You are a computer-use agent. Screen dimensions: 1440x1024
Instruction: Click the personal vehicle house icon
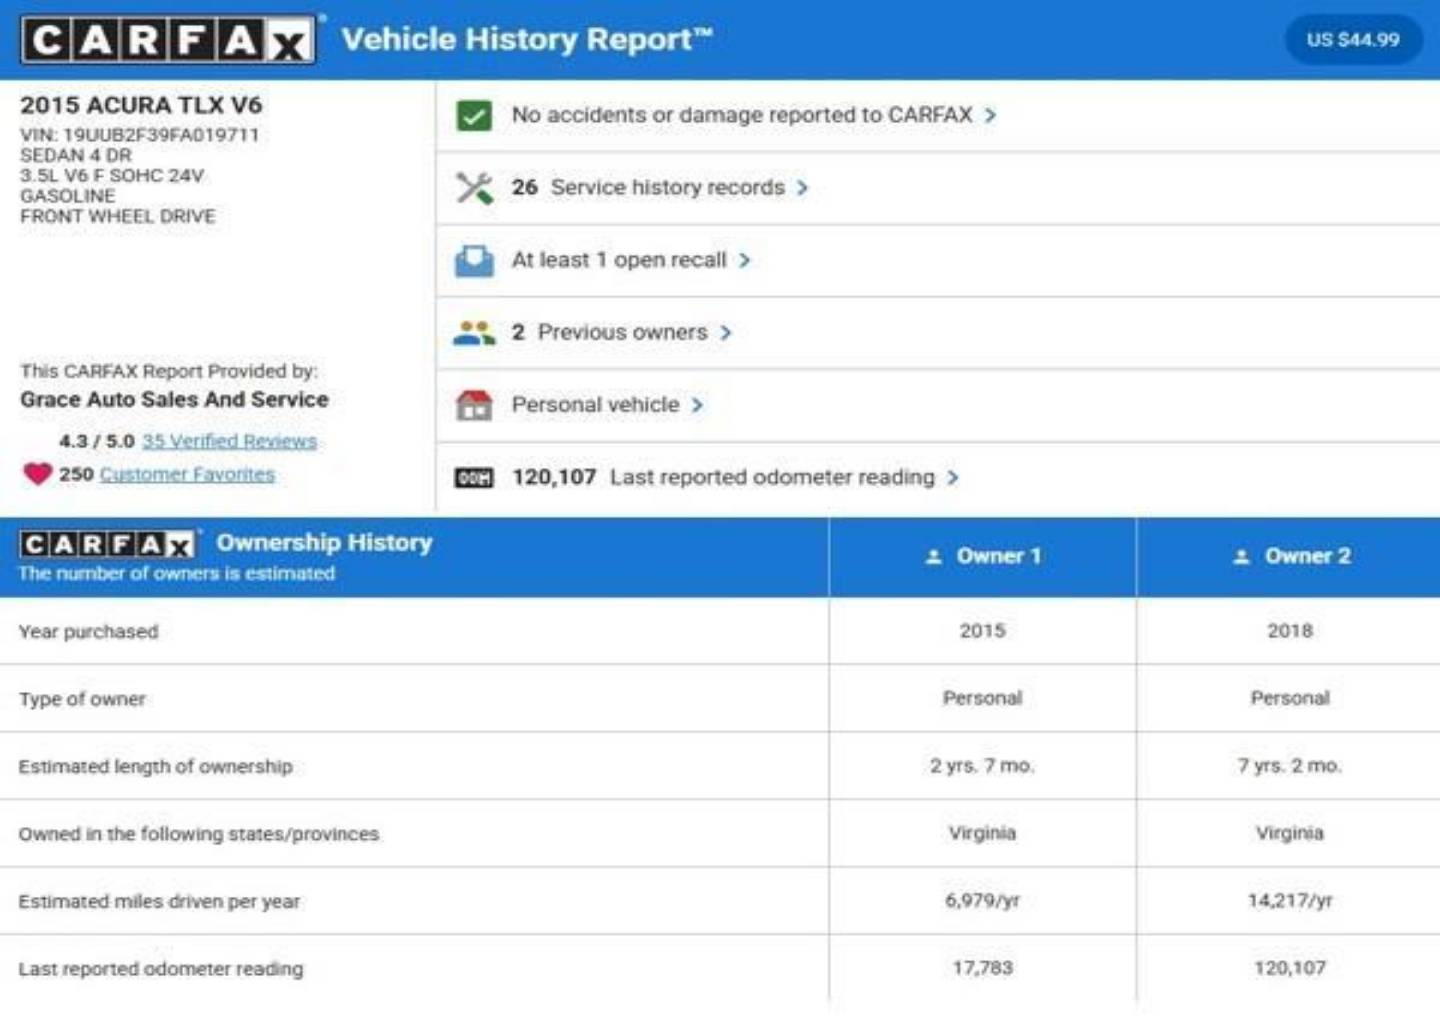[x=474, y=405]
